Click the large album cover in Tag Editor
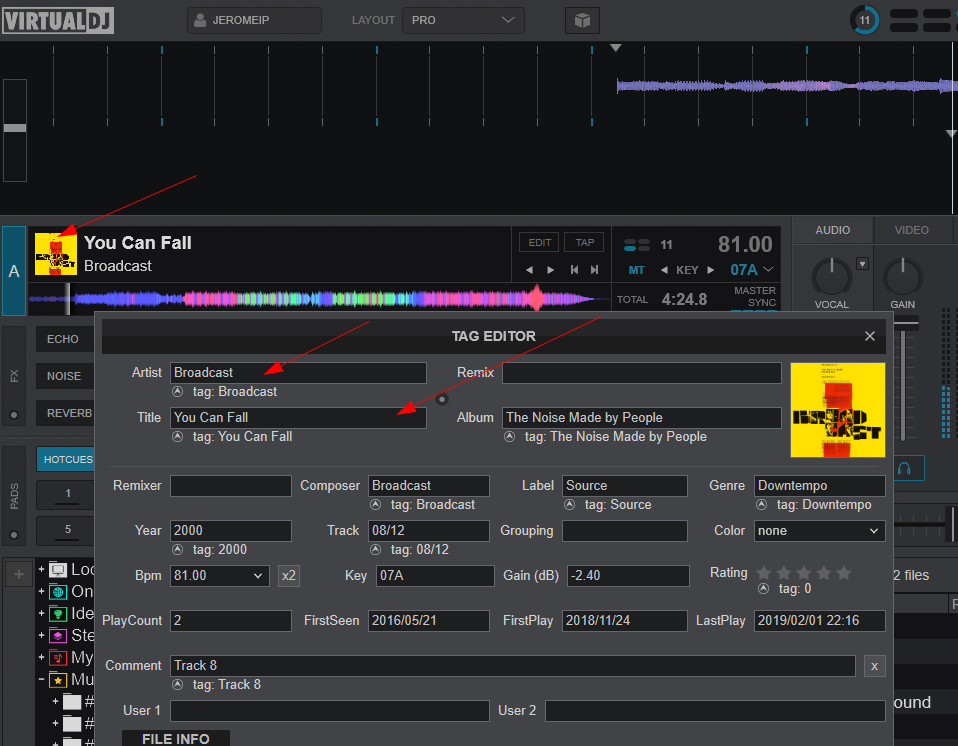 [x=838, y=410]
